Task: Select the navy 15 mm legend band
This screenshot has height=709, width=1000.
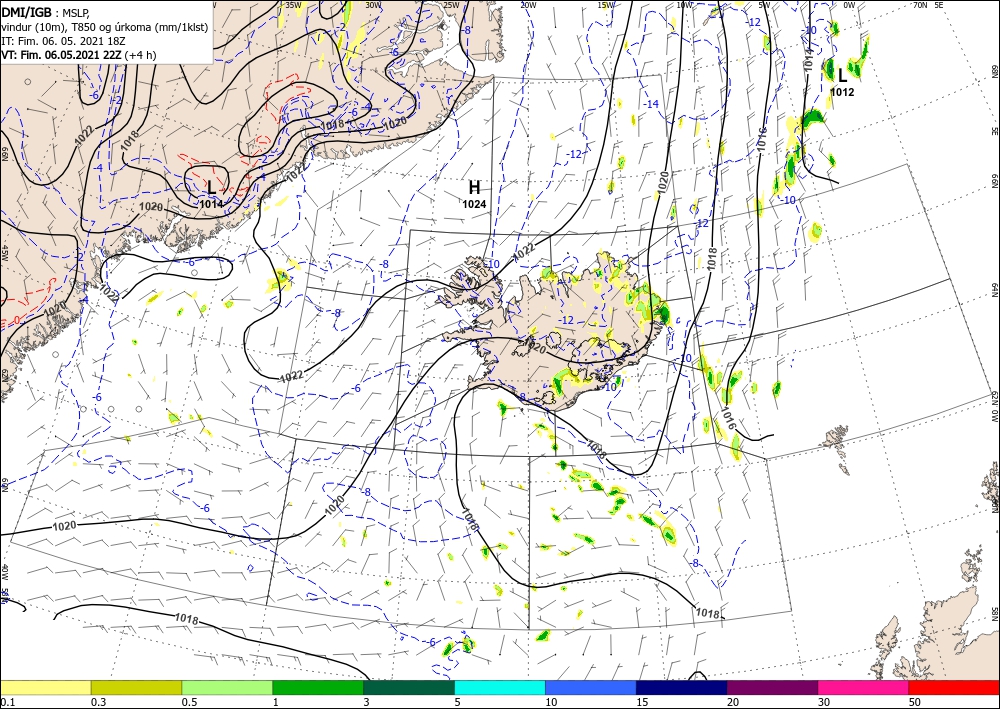Action: tap(682, 688)
